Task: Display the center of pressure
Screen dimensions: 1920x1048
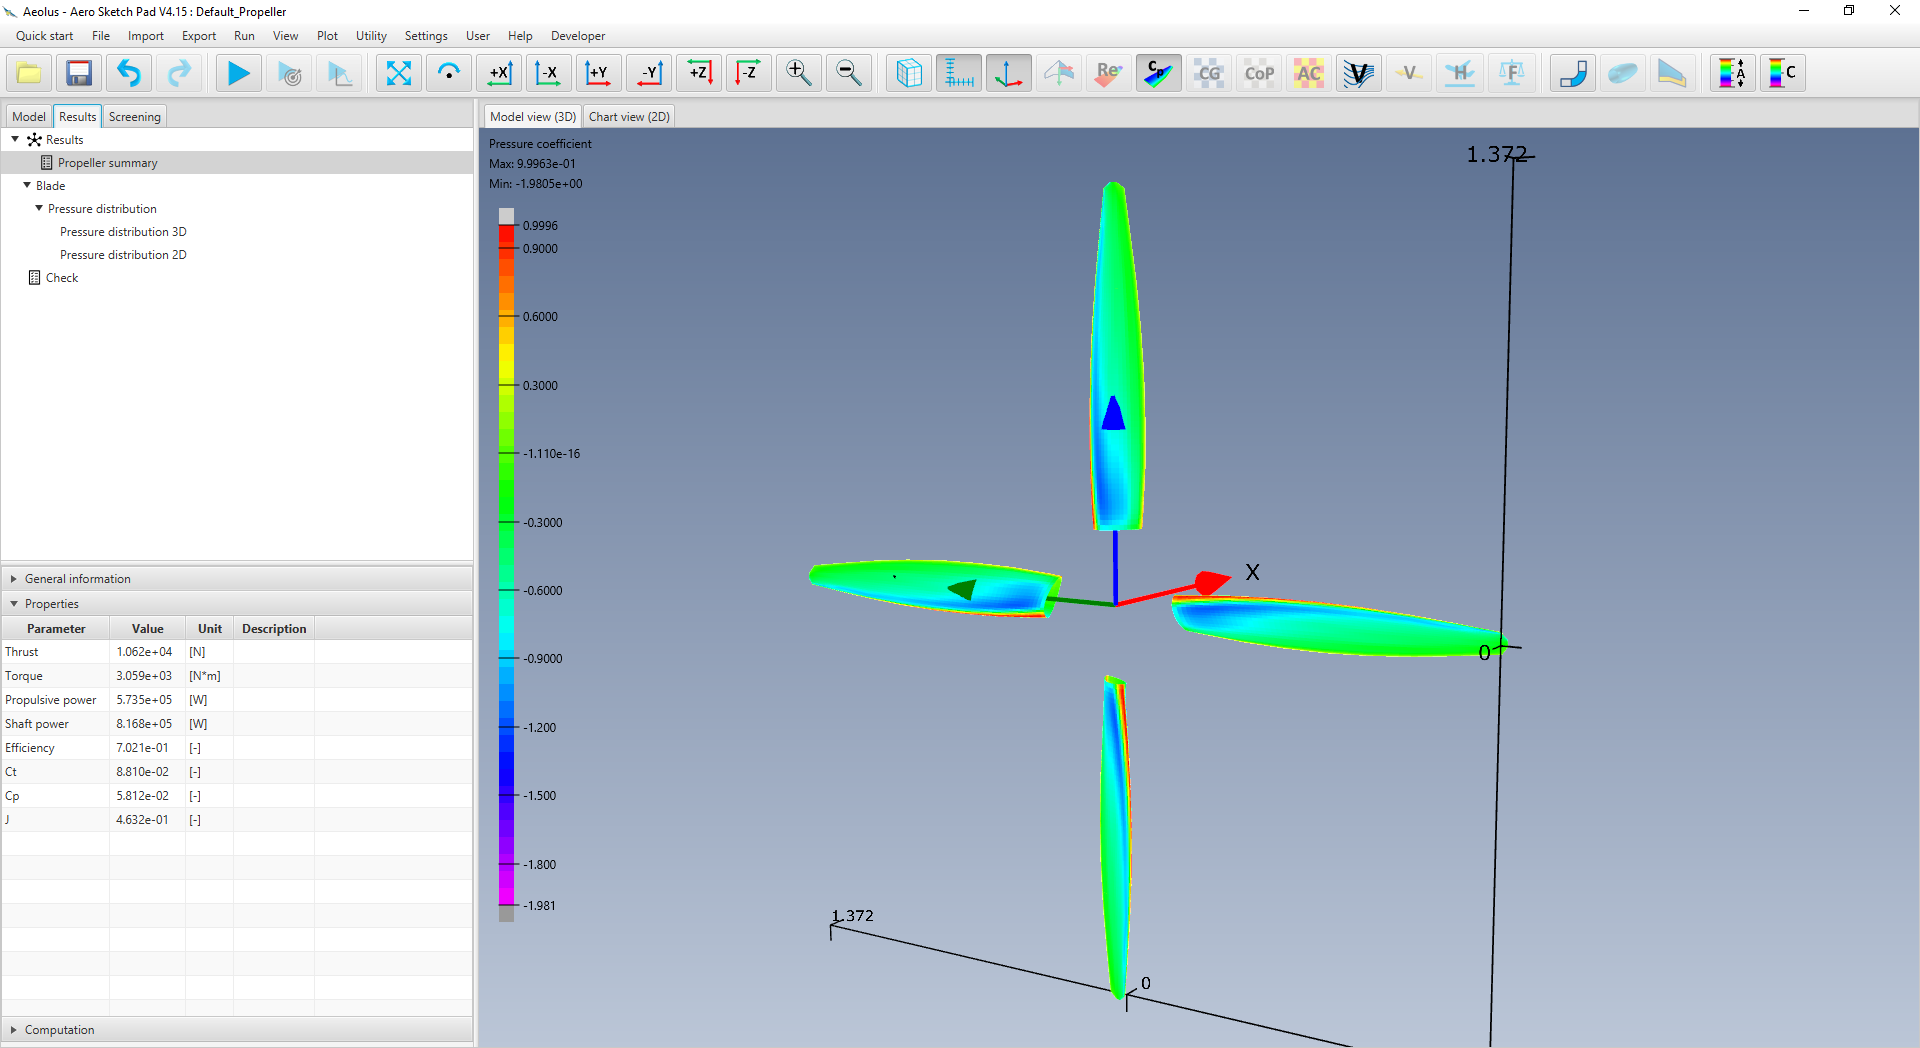Action: click(1258, 72)
